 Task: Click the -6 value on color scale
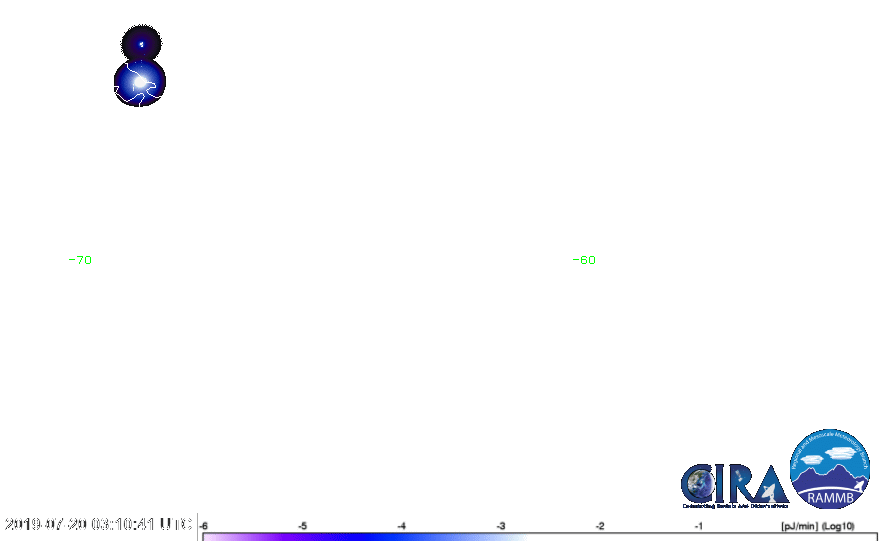(x=203, y=525)
